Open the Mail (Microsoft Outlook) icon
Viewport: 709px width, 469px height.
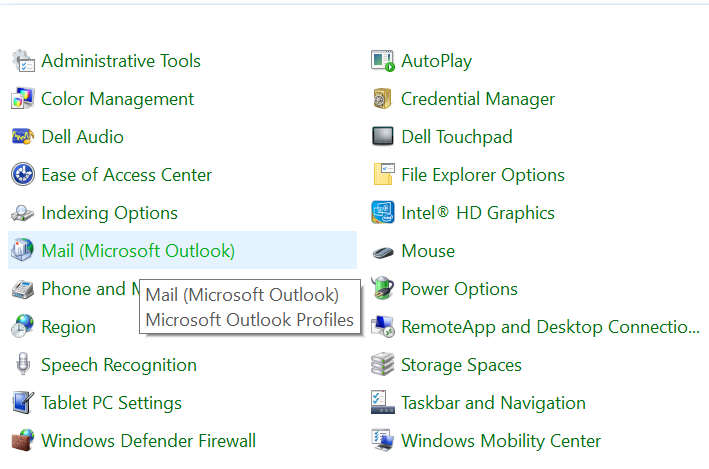pos(23,251)
